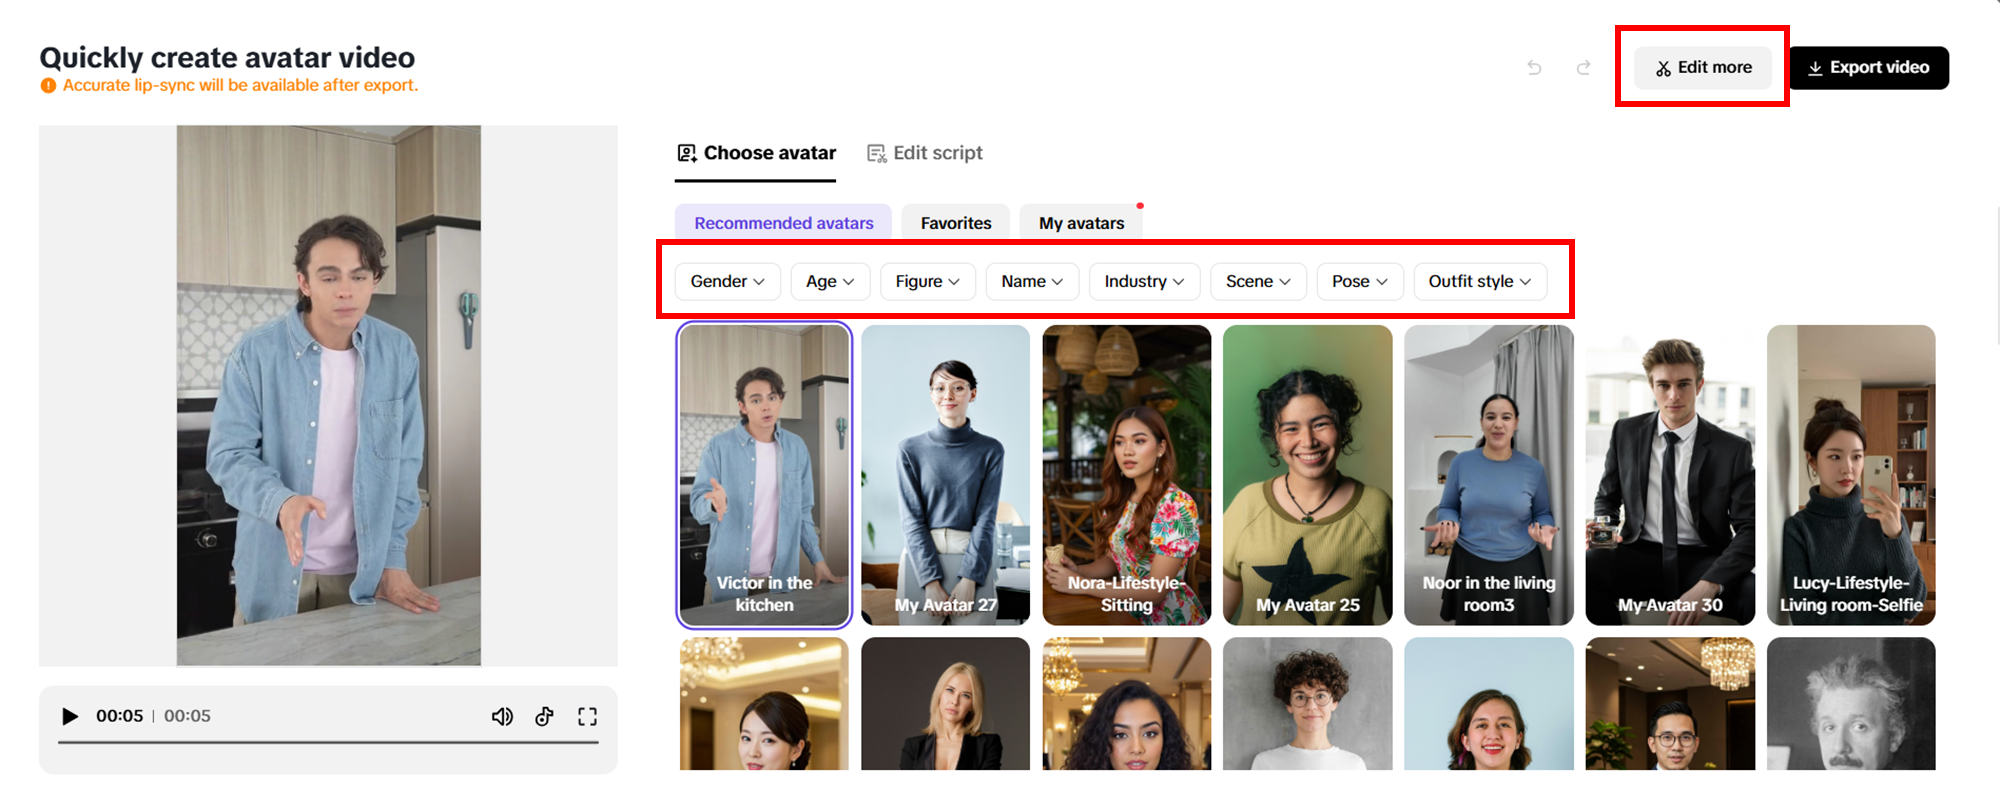
Task: Switch to the Edit script tab
Action: tap(925, 153)
